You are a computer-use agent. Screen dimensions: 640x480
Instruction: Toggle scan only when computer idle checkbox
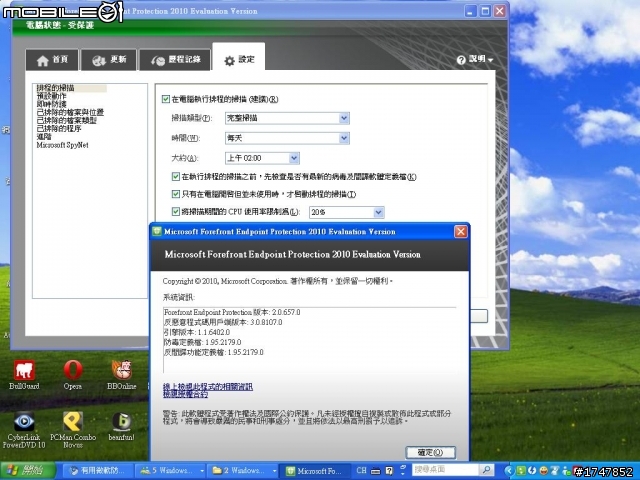pyautogui.click(x=176, y=194)
